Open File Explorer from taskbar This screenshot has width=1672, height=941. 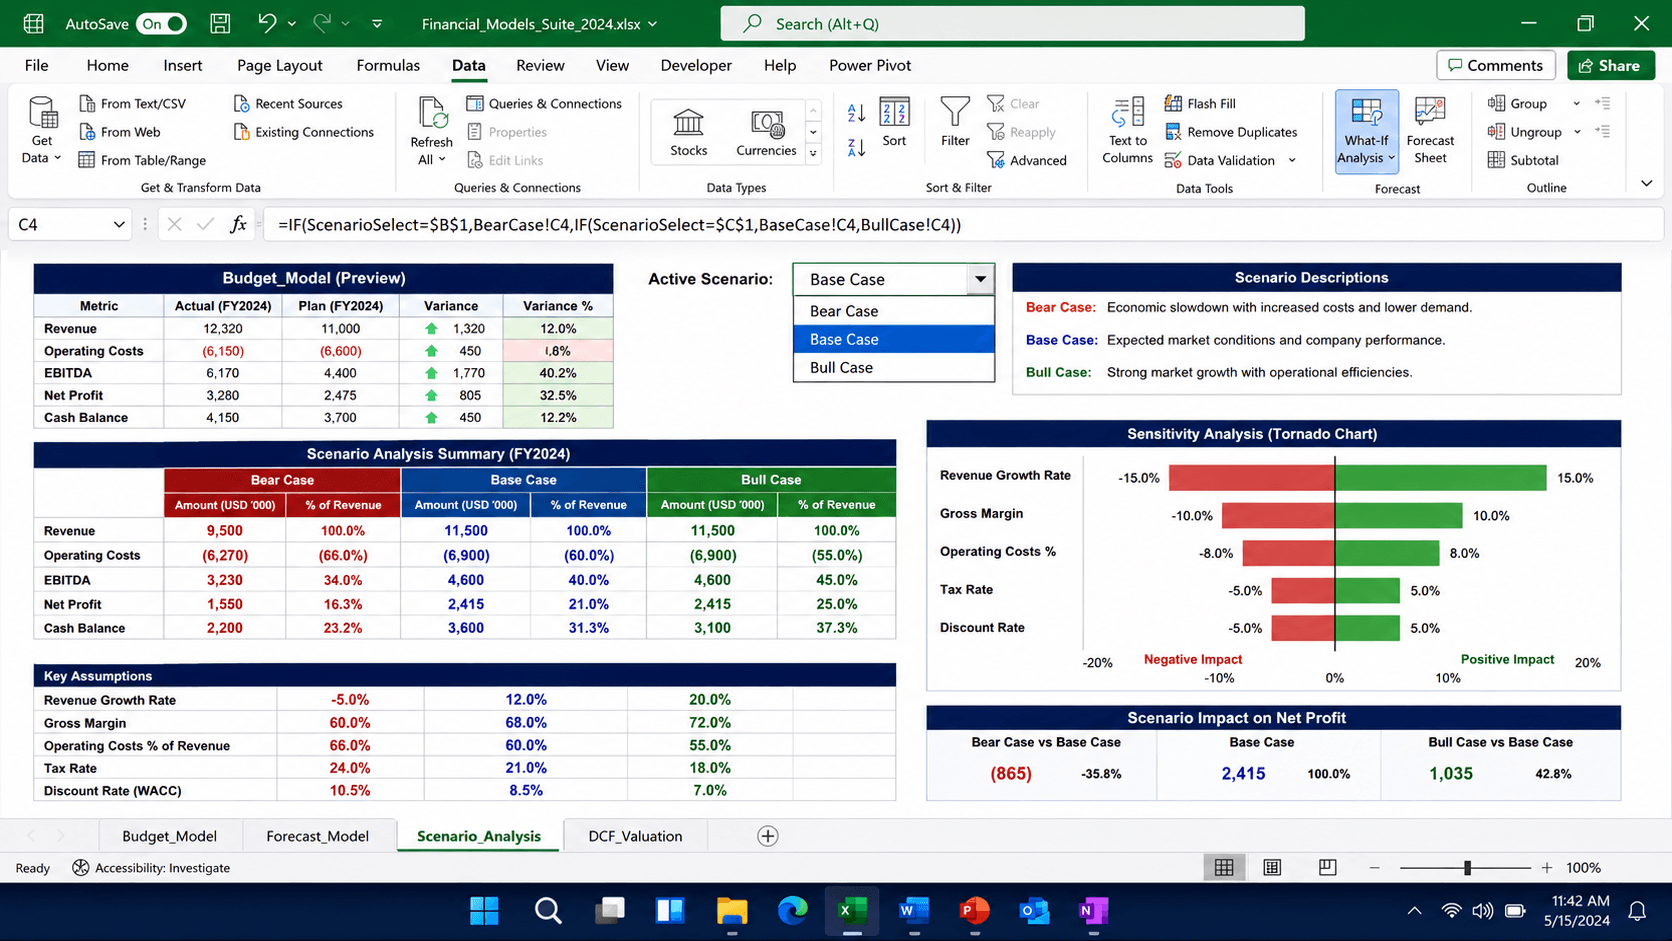pyautogui.click(x=732, y=910)
